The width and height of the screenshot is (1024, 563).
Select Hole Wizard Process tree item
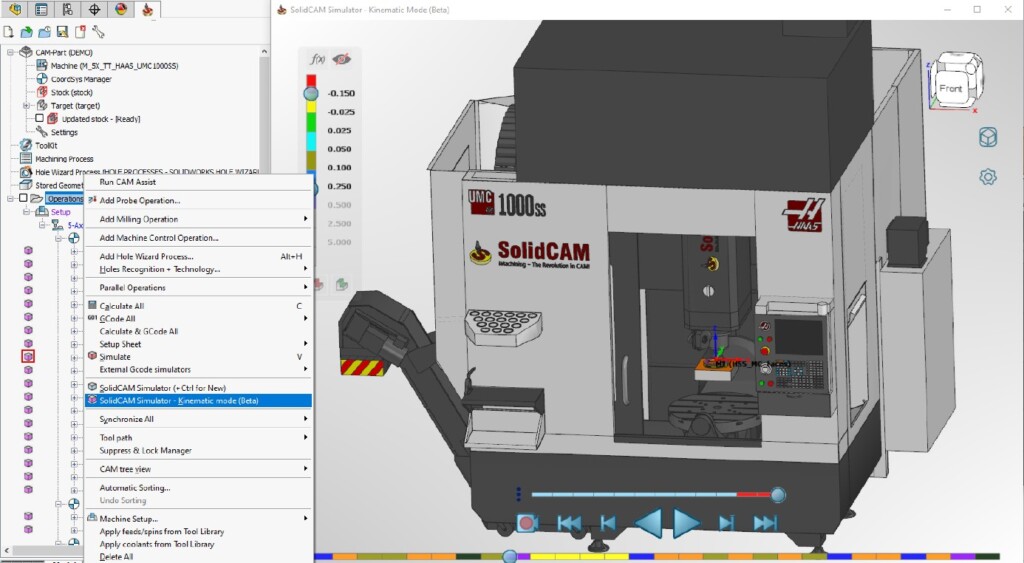(147, 172)
